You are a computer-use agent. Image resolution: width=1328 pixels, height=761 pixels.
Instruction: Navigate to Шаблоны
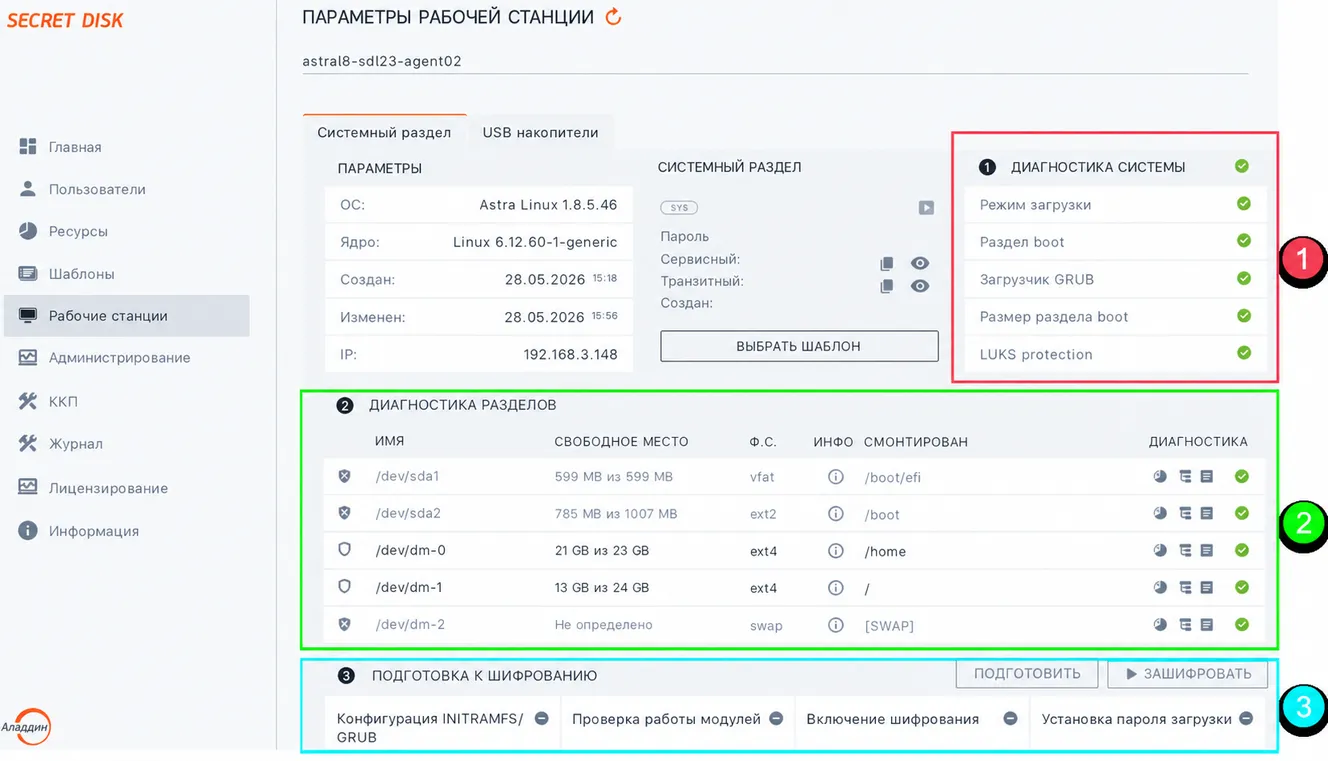click(x=81, y=273)
